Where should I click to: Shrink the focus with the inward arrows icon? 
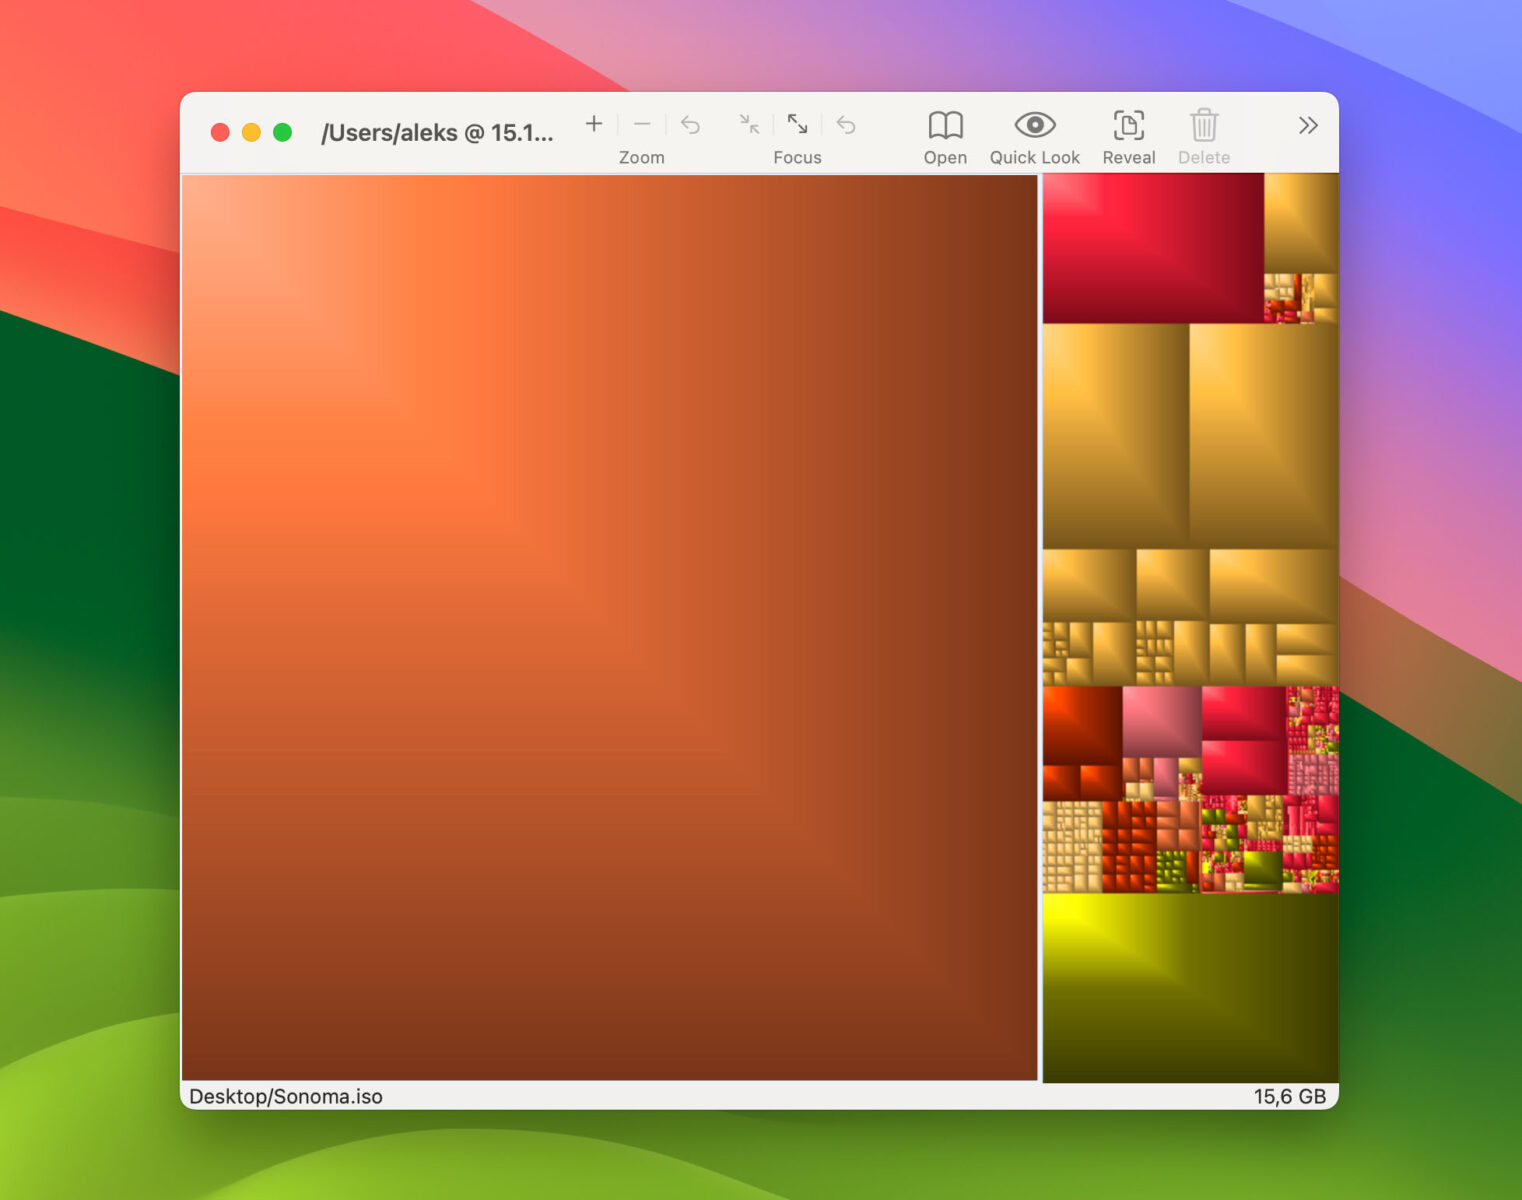pyautogui.click(x=748, y=124)
